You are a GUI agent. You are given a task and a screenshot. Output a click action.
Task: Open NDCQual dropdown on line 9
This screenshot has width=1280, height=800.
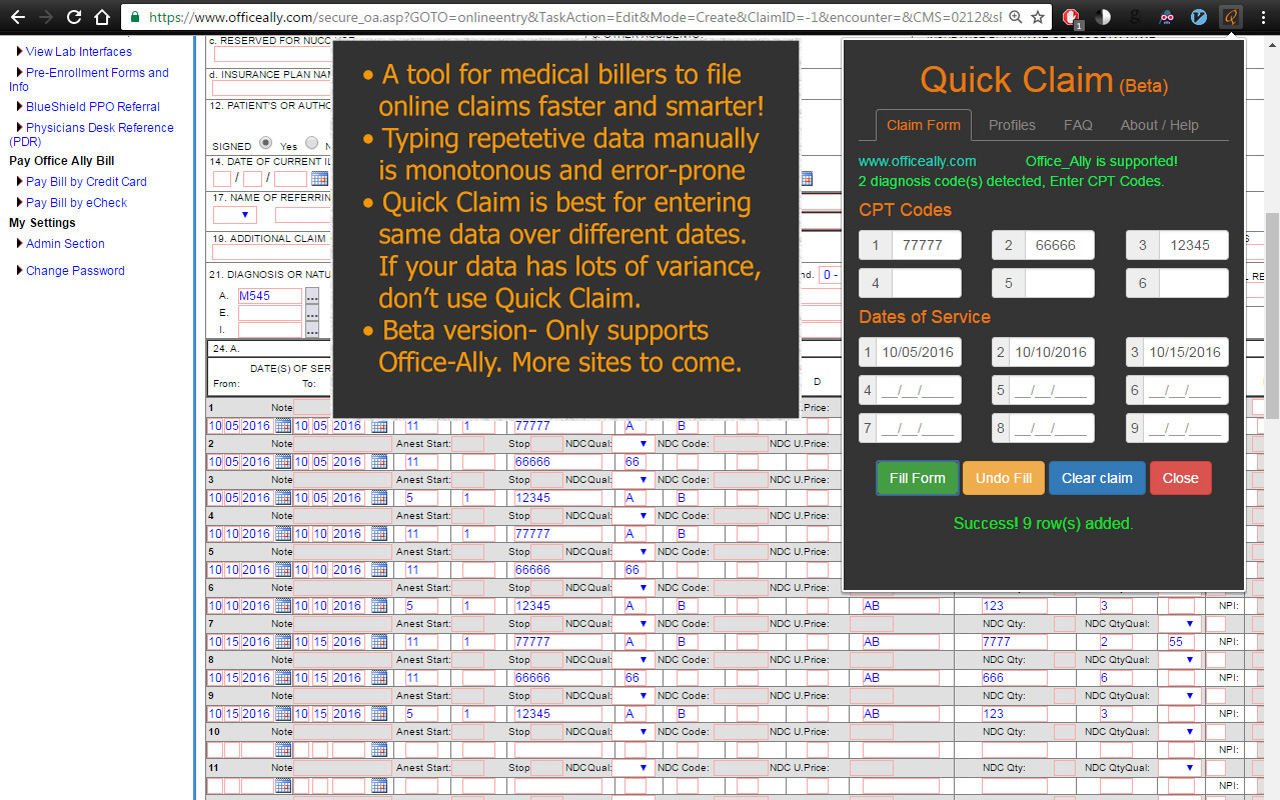click(632, 696)
